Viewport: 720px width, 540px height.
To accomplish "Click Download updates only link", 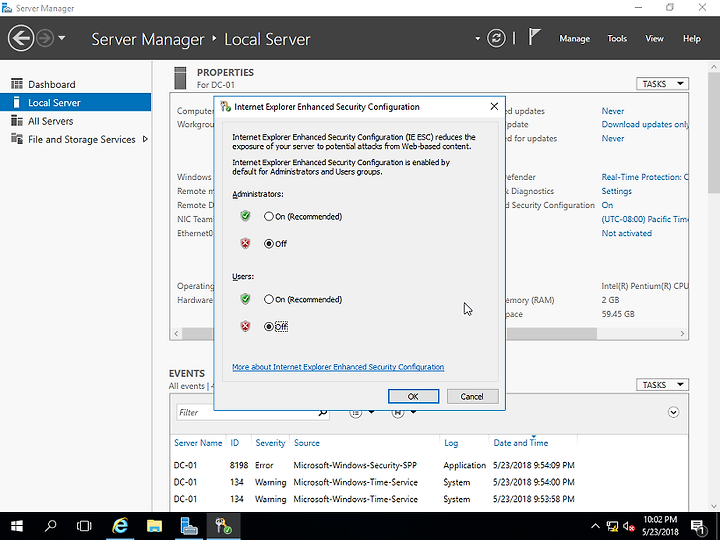I will [645, 124].
